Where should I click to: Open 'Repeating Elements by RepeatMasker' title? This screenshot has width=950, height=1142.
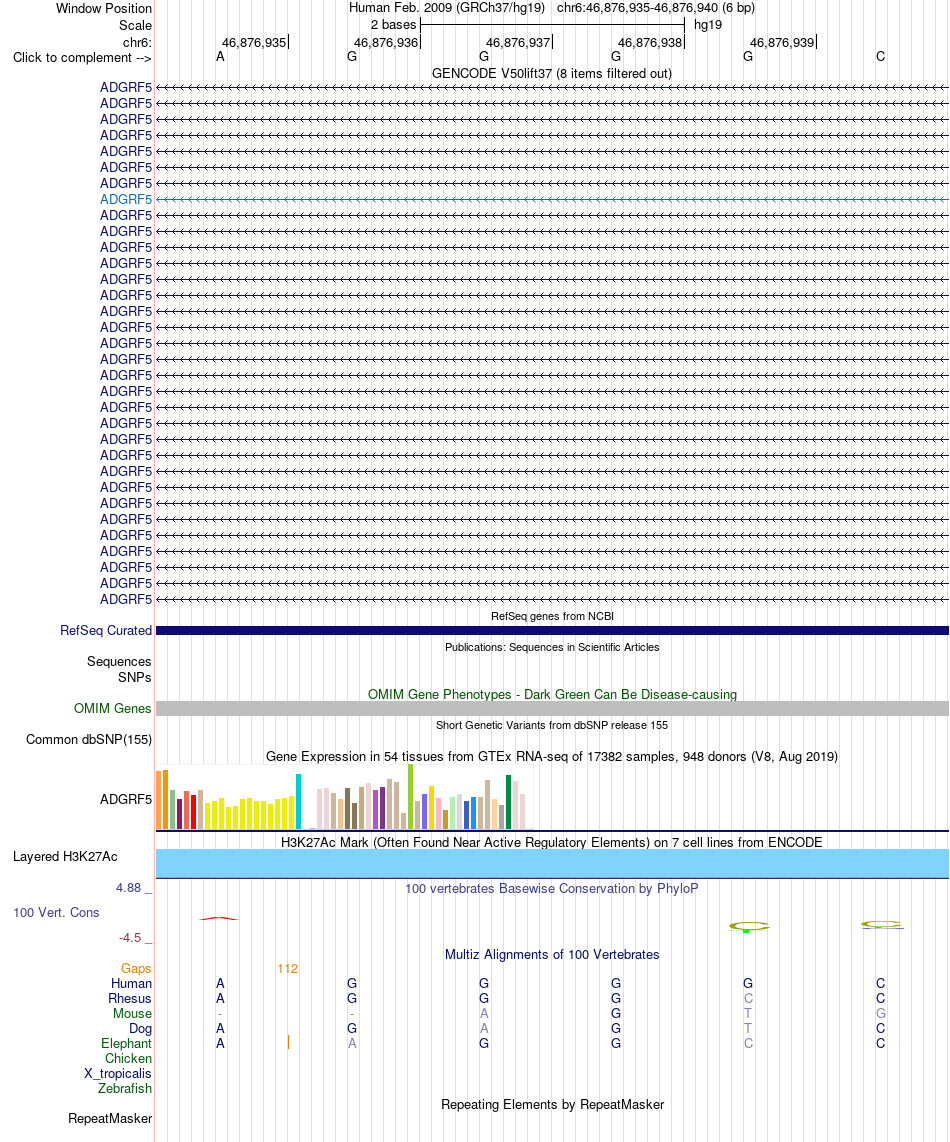[x=552, y=1105]
